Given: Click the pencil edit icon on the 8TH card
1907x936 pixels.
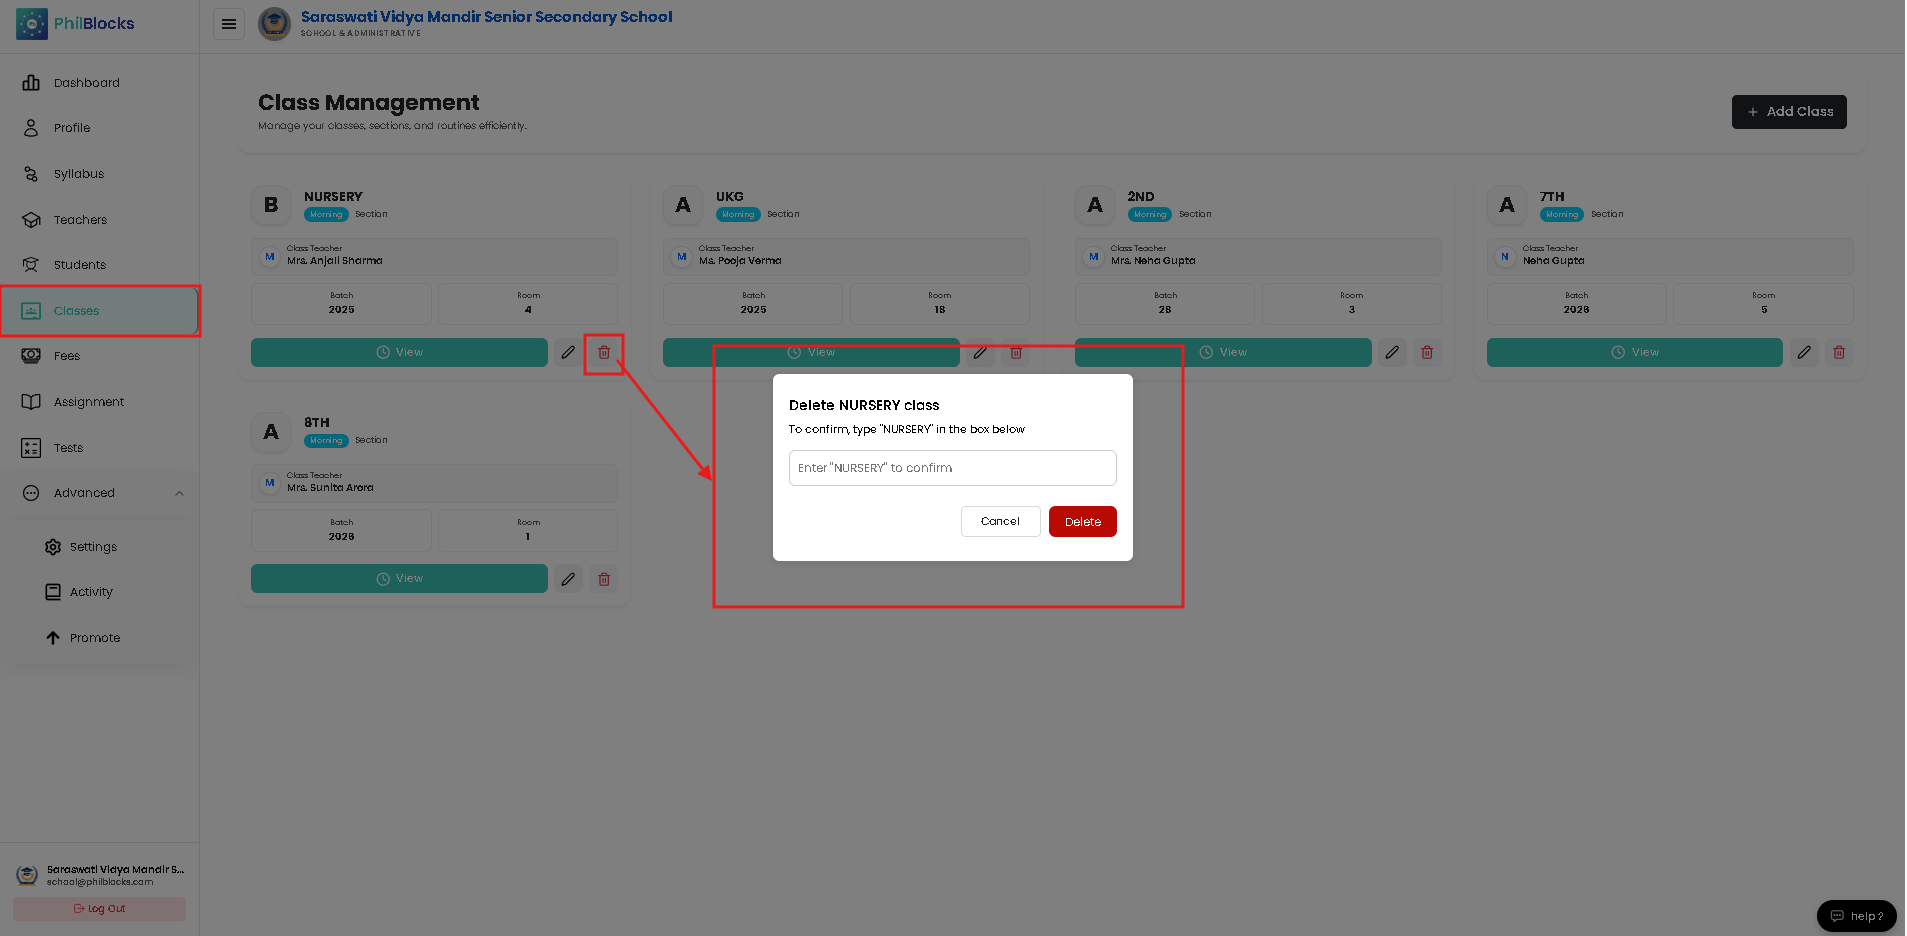Looking at the screenshot, I should coord(568,579).
